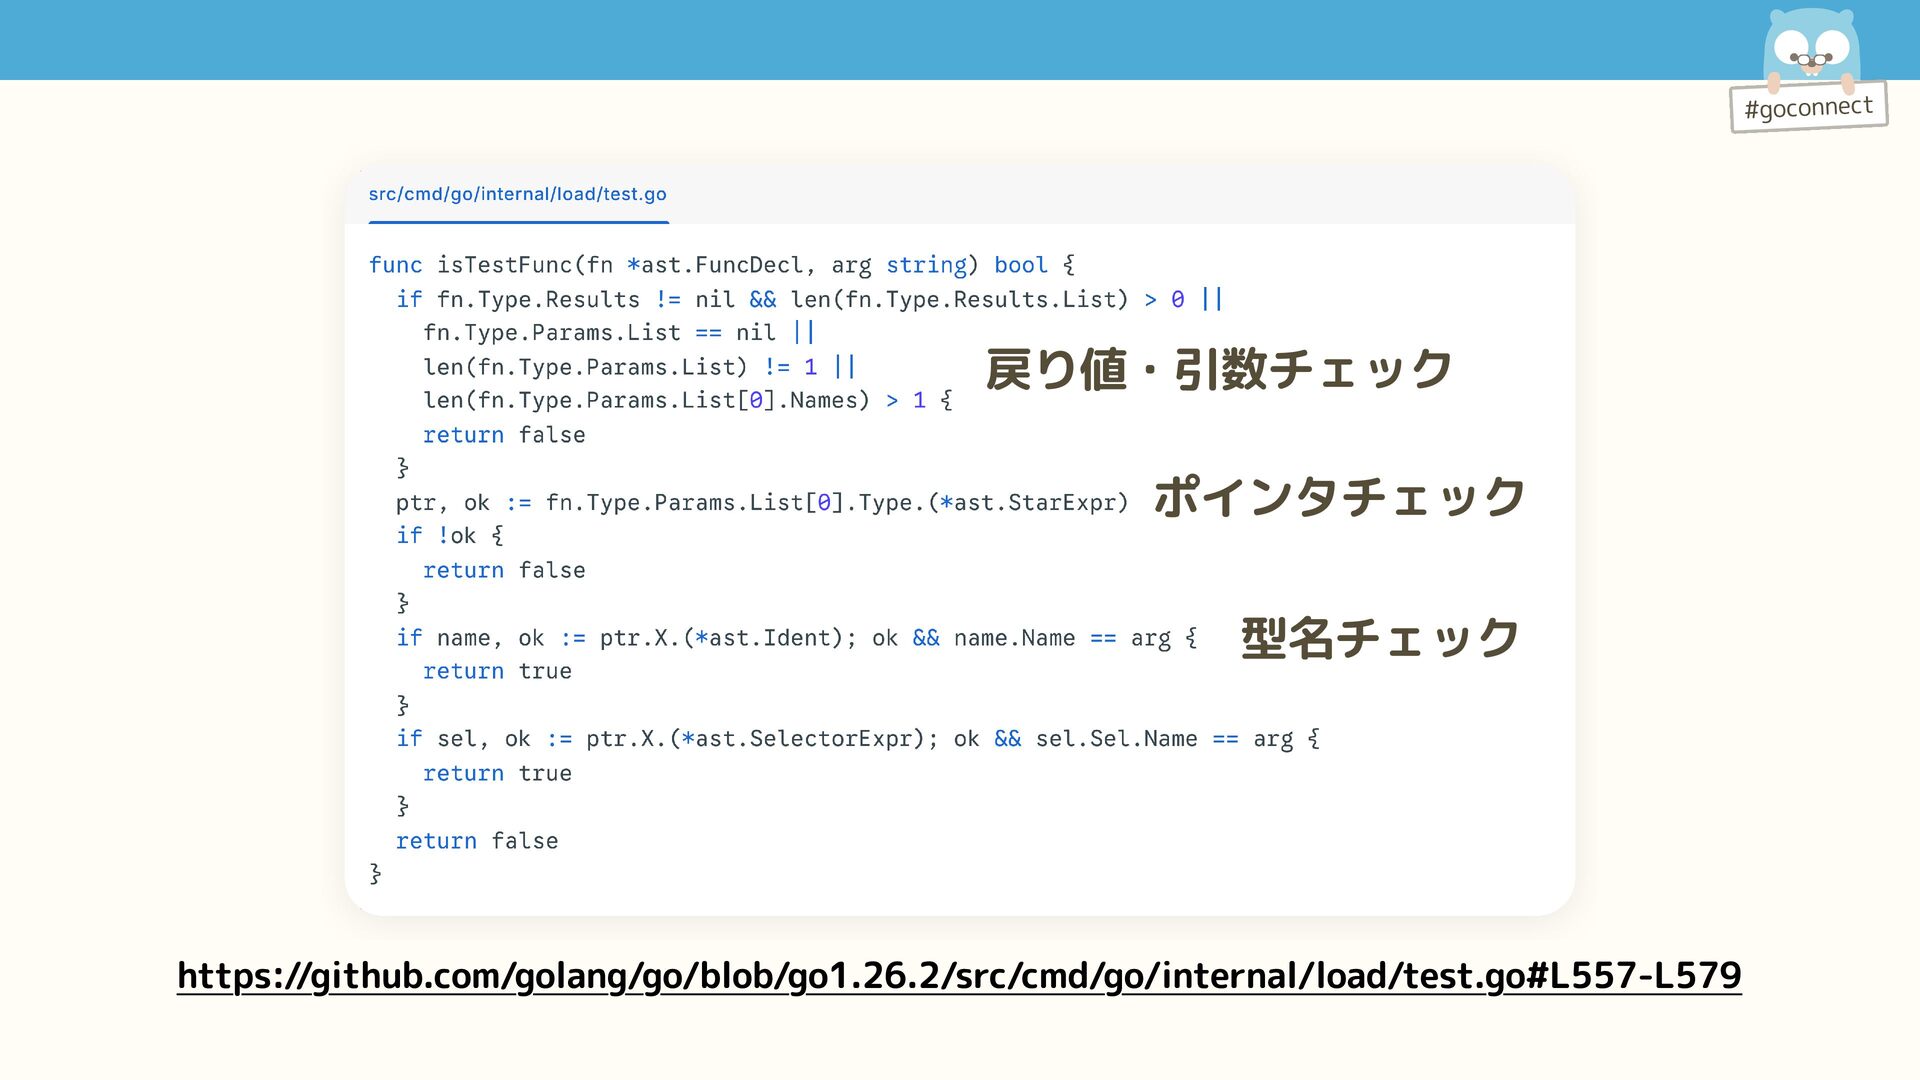Click the if !ok condition line
Screen dimensions: 1920x1080
pos(449,536)
